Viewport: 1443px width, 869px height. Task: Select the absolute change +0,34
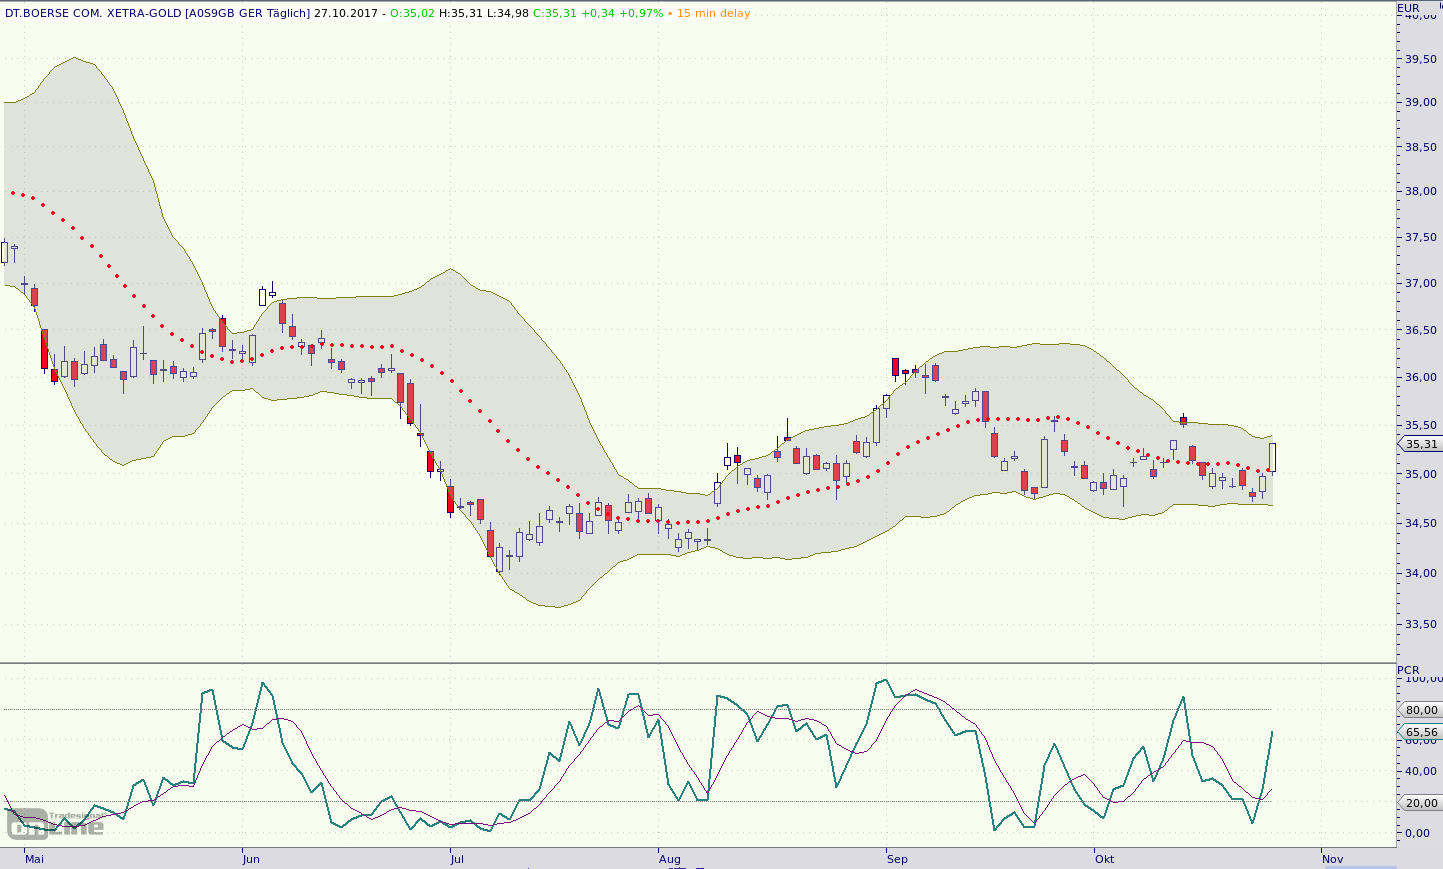coord(598,13)
